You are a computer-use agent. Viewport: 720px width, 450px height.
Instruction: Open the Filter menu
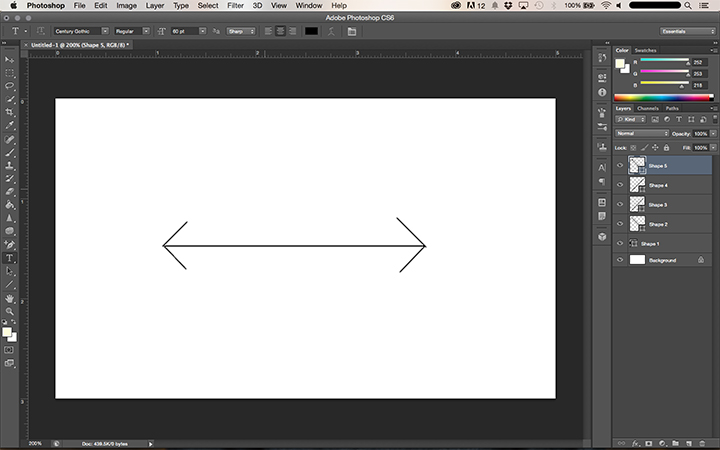click(x=235, y=6)
